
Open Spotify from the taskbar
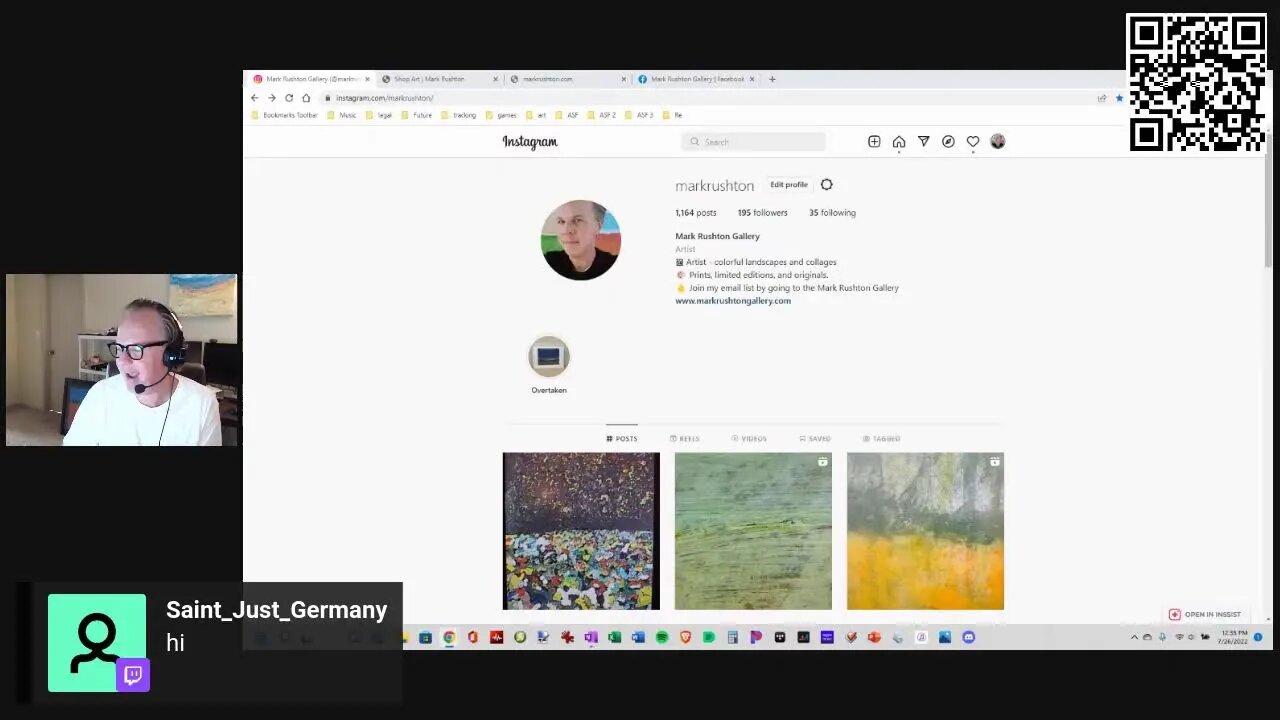(662, 637)
